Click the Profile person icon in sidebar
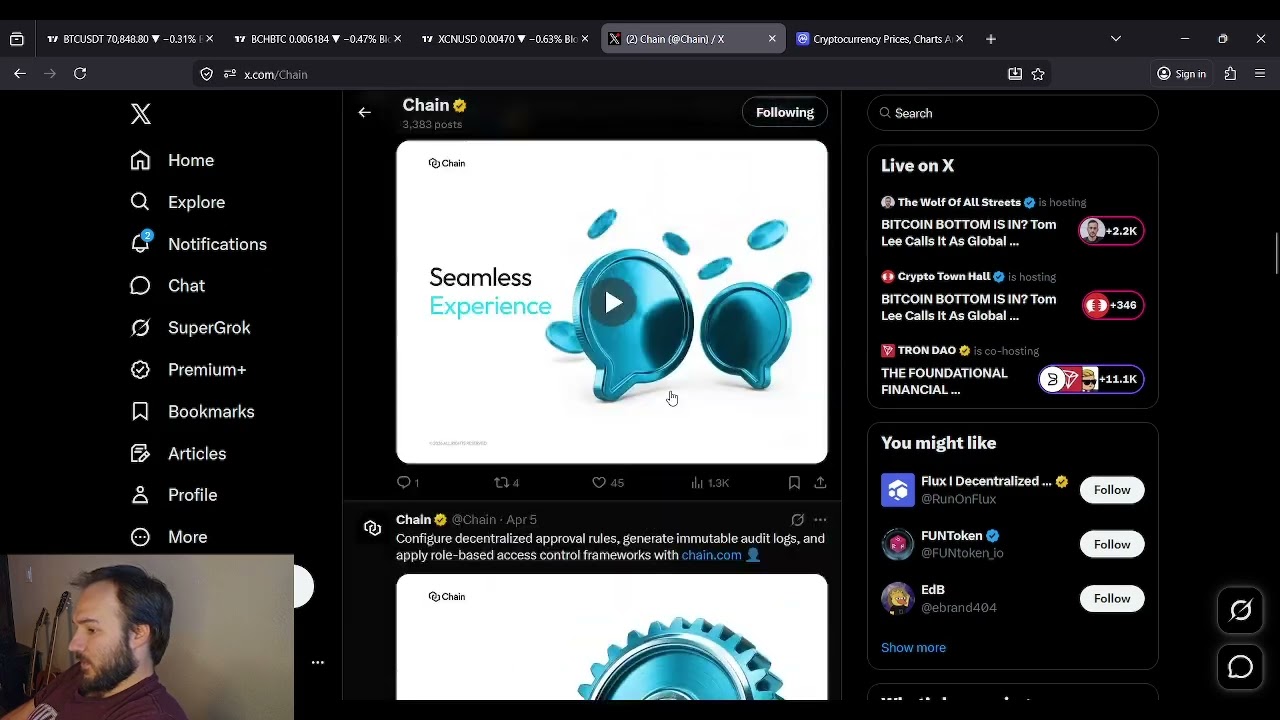Image resolution: width=1280 pixels, height=720 pixels. click(141, 495)
